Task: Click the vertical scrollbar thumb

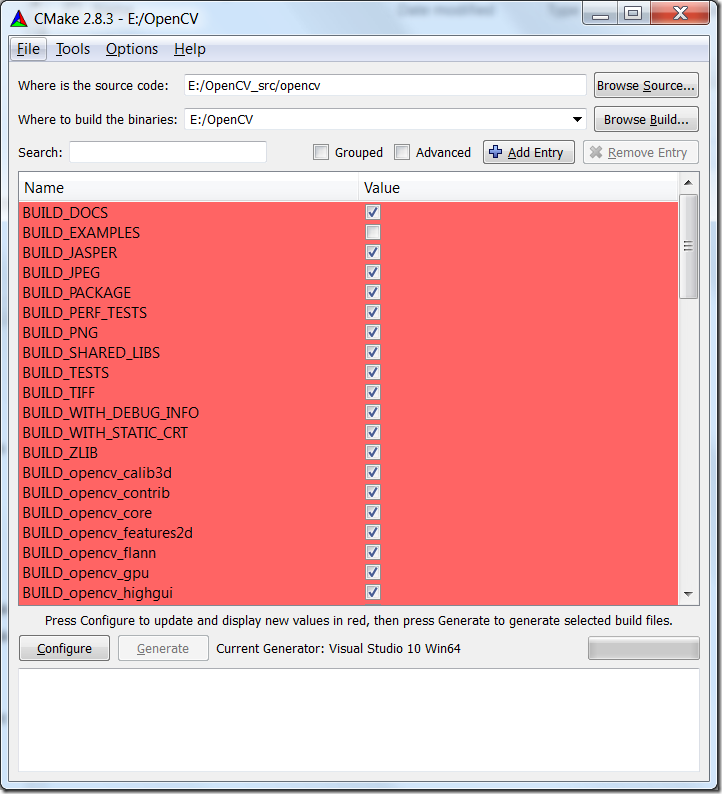Action: pos(688,246)
